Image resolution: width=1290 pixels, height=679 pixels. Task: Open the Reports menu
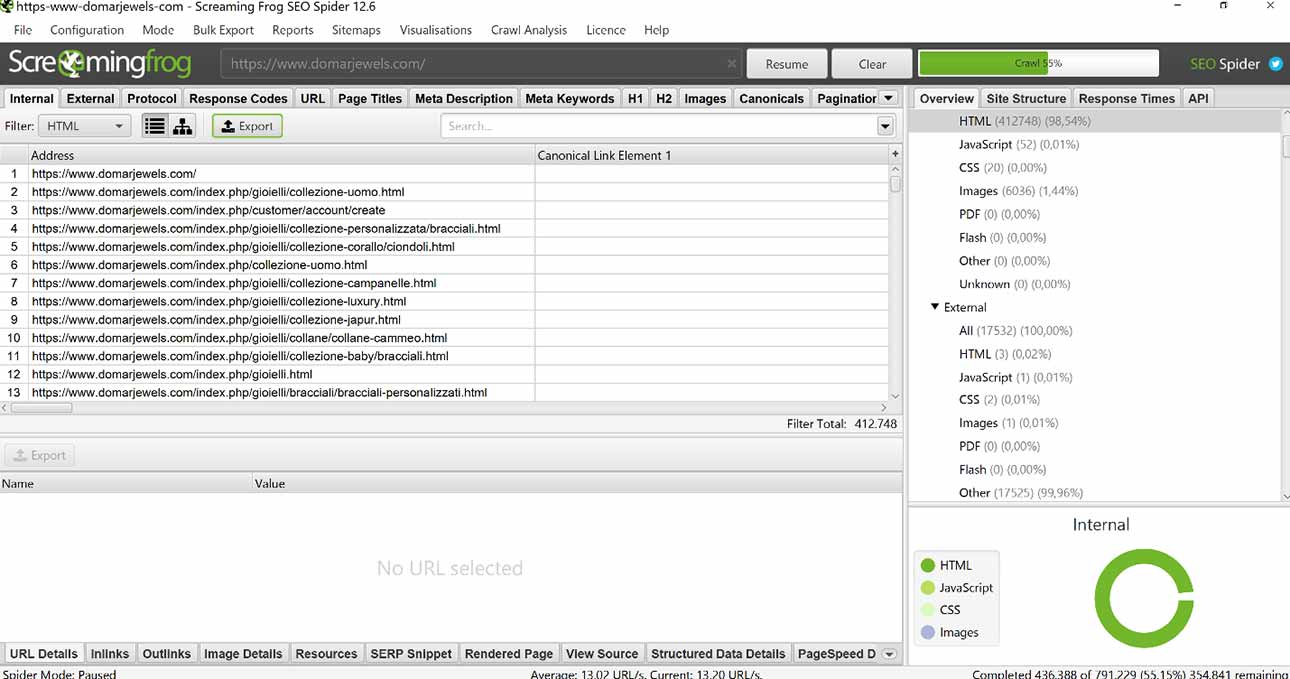coord(293,30)
